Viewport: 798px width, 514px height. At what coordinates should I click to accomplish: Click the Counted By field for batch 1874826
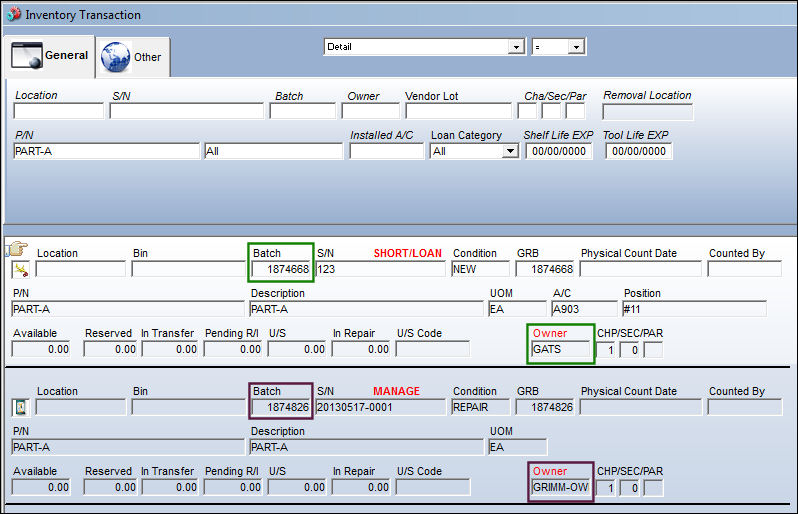point(745,407)
